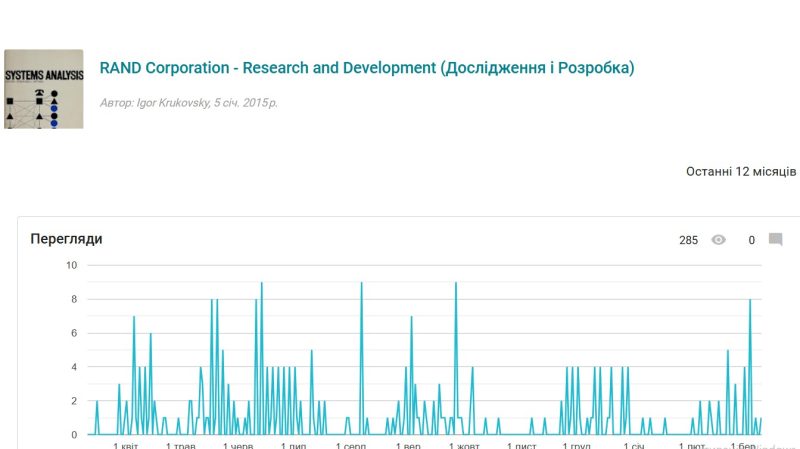The image size is (800, 449).
Task: Click the '1 жовт' axis label
Action: [x=464, y=445]
